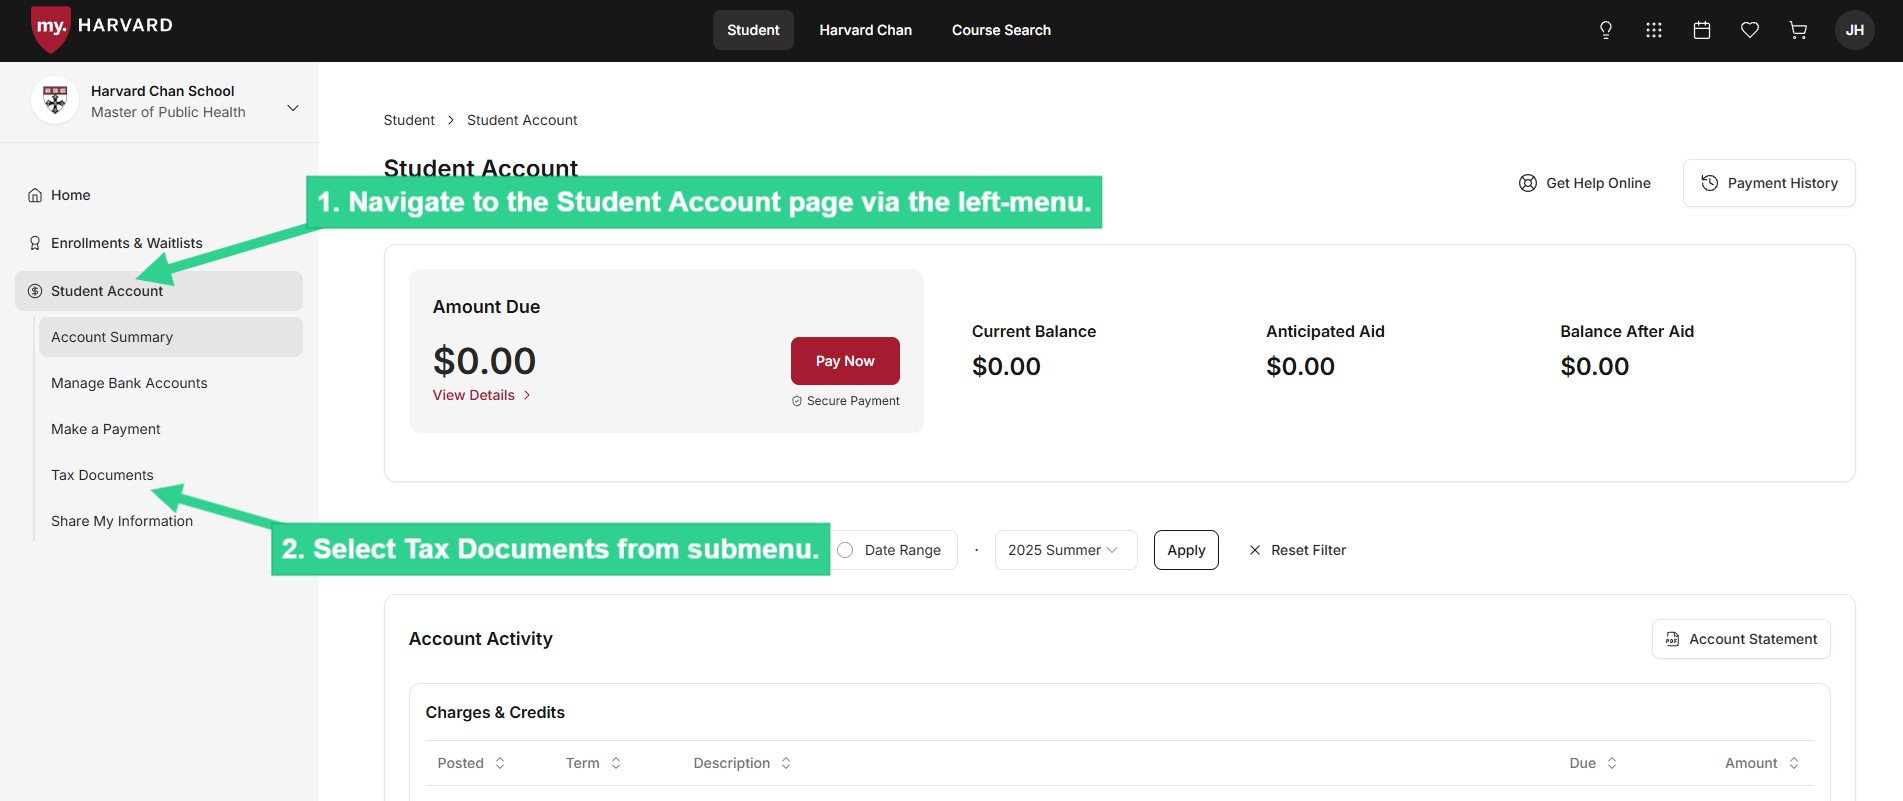
Task: Click Get Help Online link
Action: point(1585,183)
